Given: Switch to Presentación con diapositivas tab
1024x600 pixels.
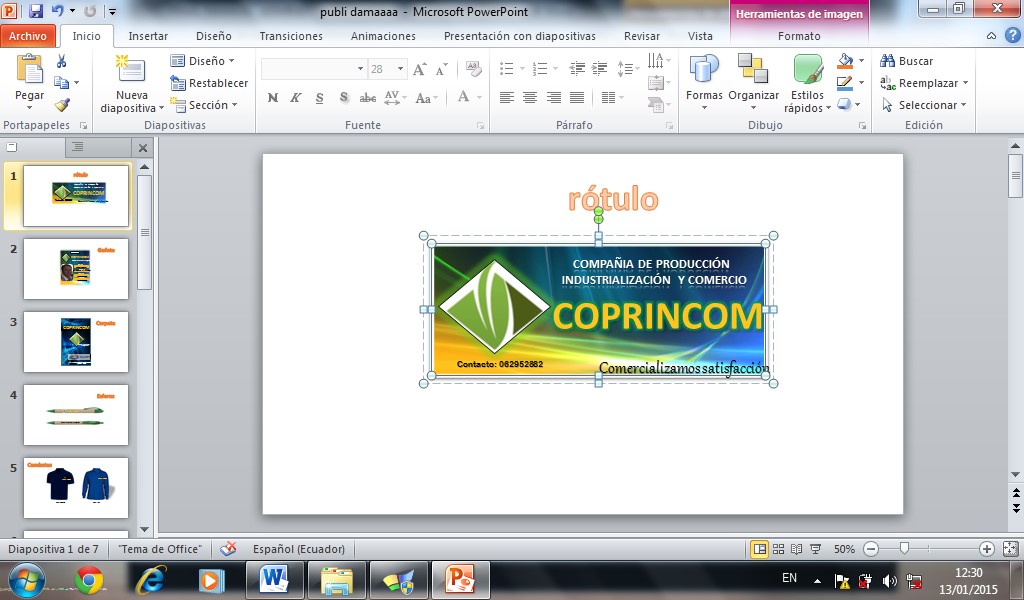Looking at the screenshot, I should pyautogui.click(x=520, y=36).
